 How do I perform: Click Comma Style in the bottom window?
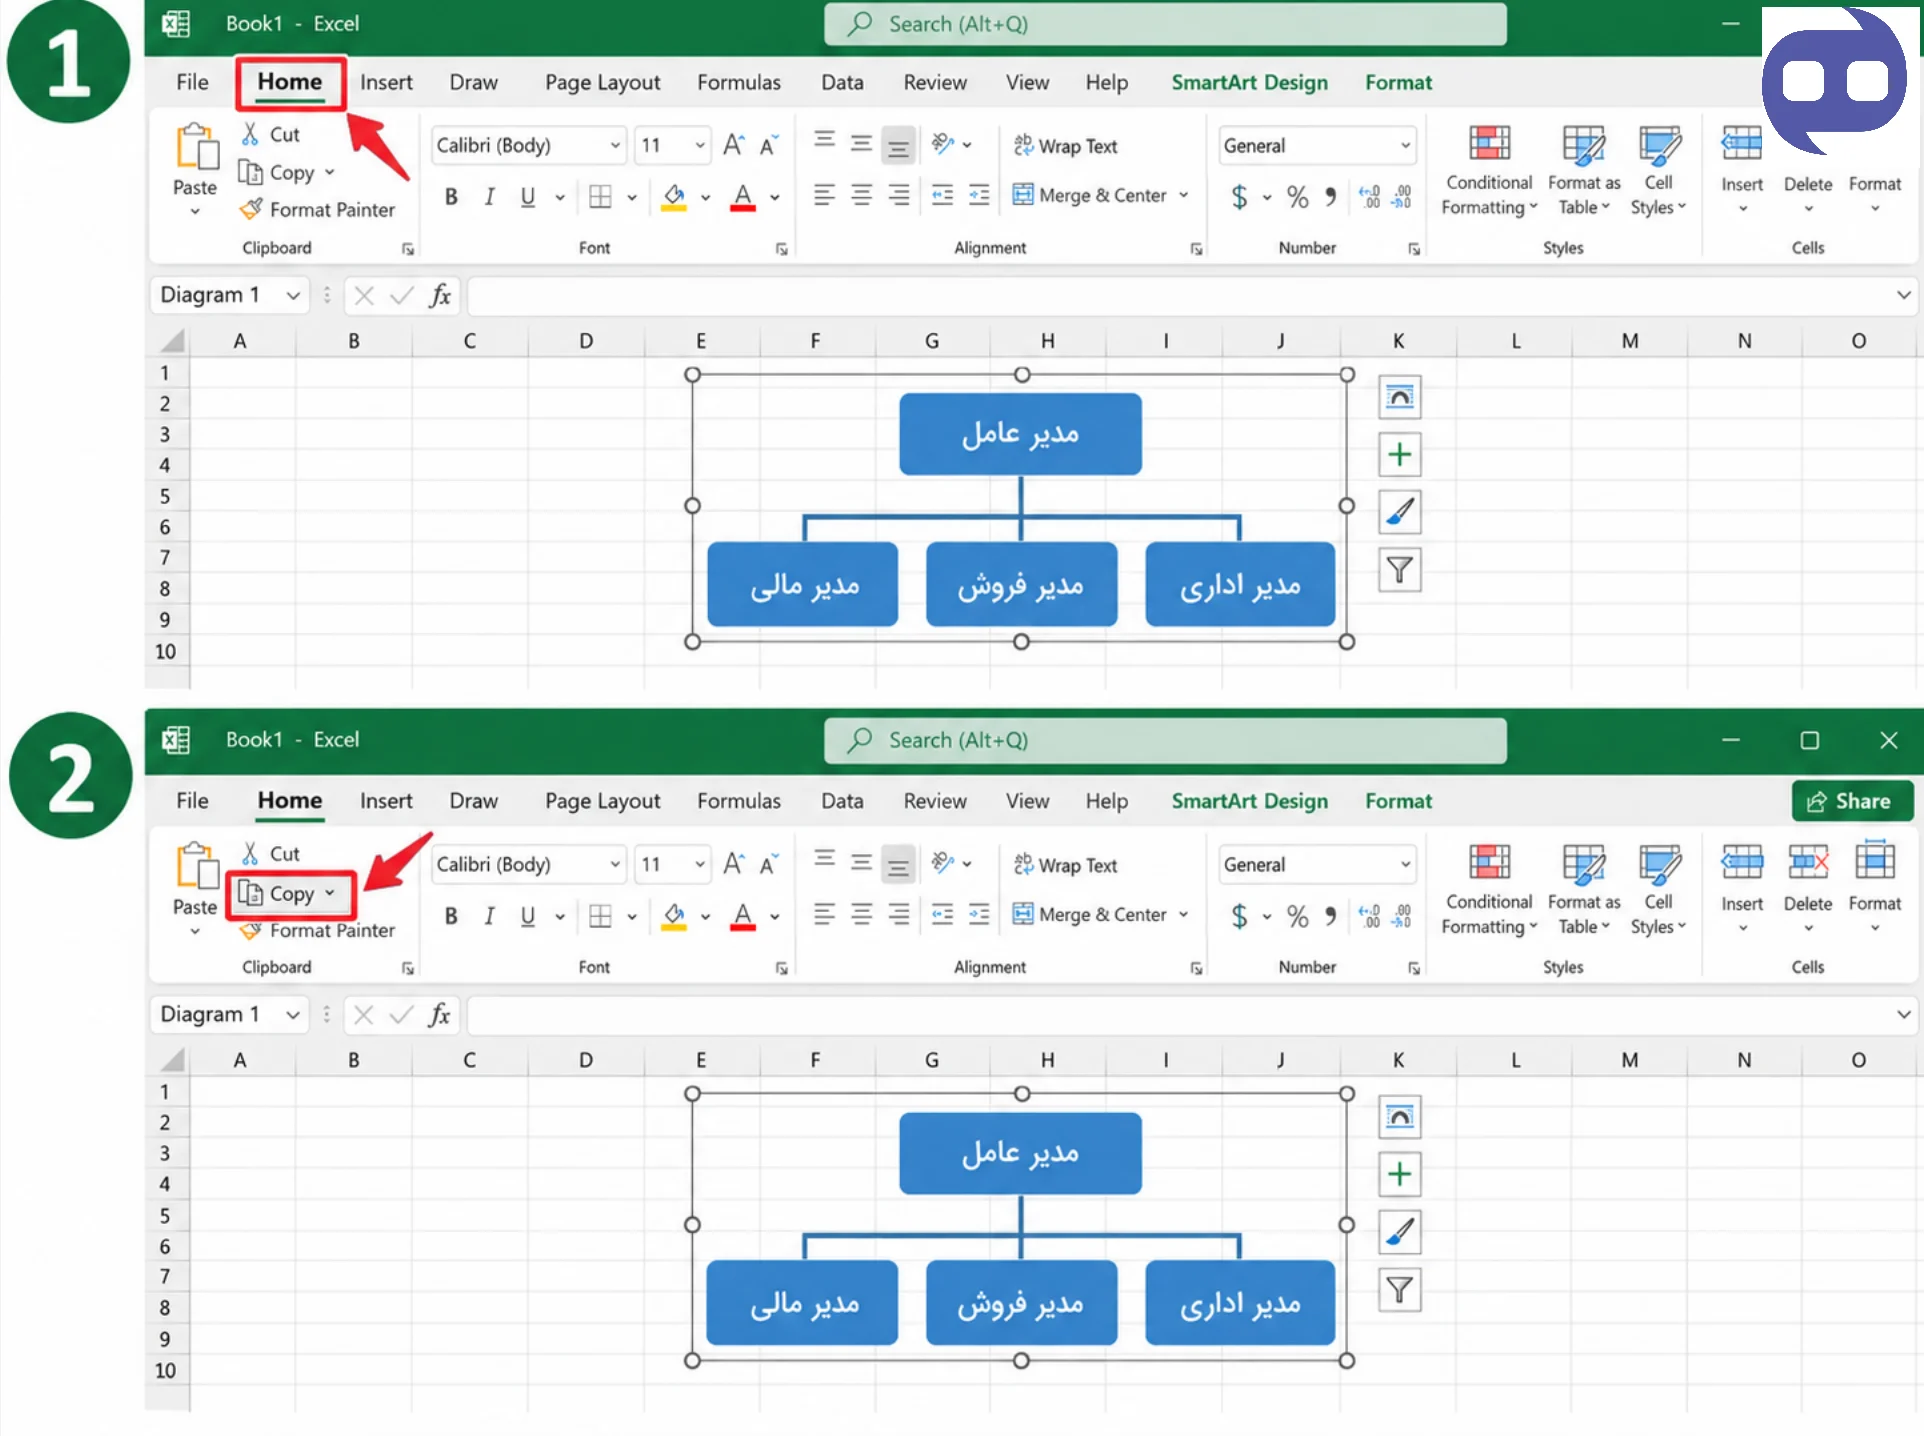[x=1330, y=915]
